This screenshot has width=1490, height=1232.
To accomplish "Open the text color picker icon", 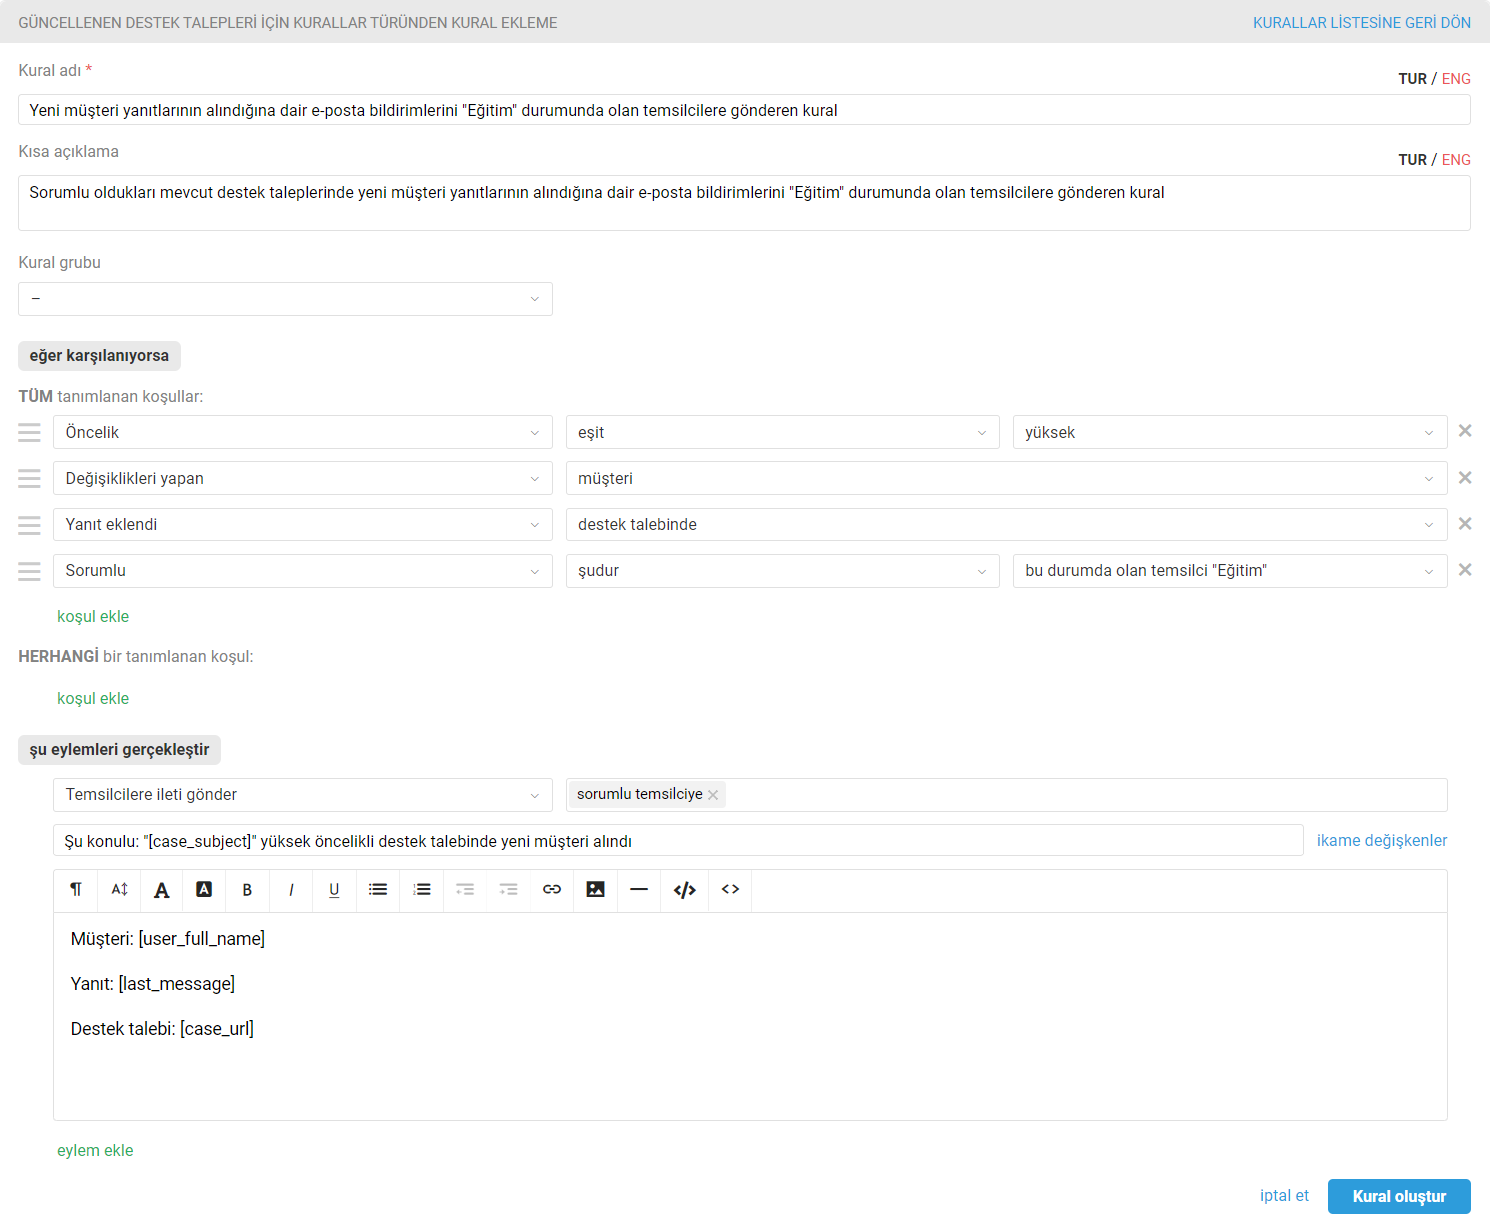I will 162,890.
